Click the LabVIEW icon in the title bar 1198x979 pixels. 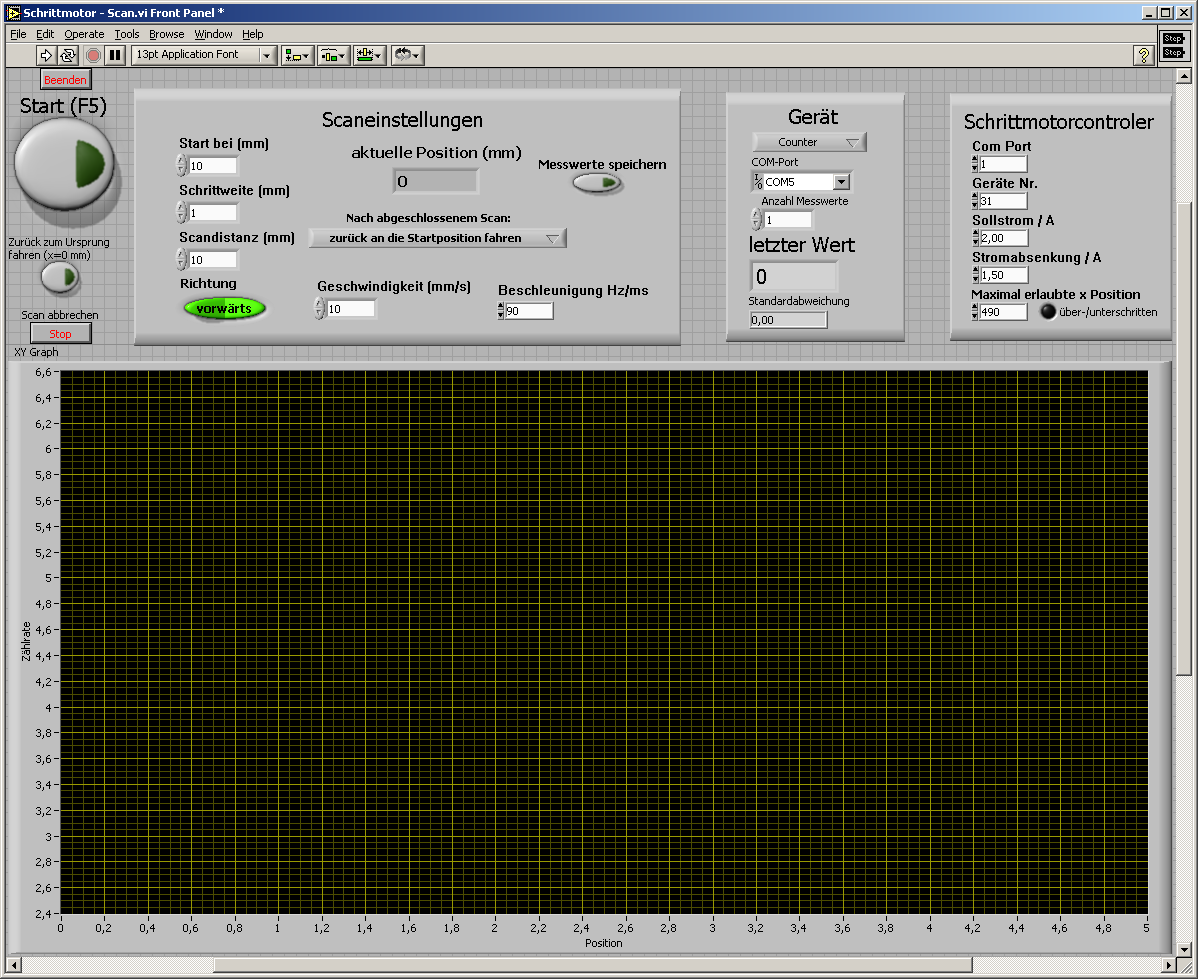13,12
